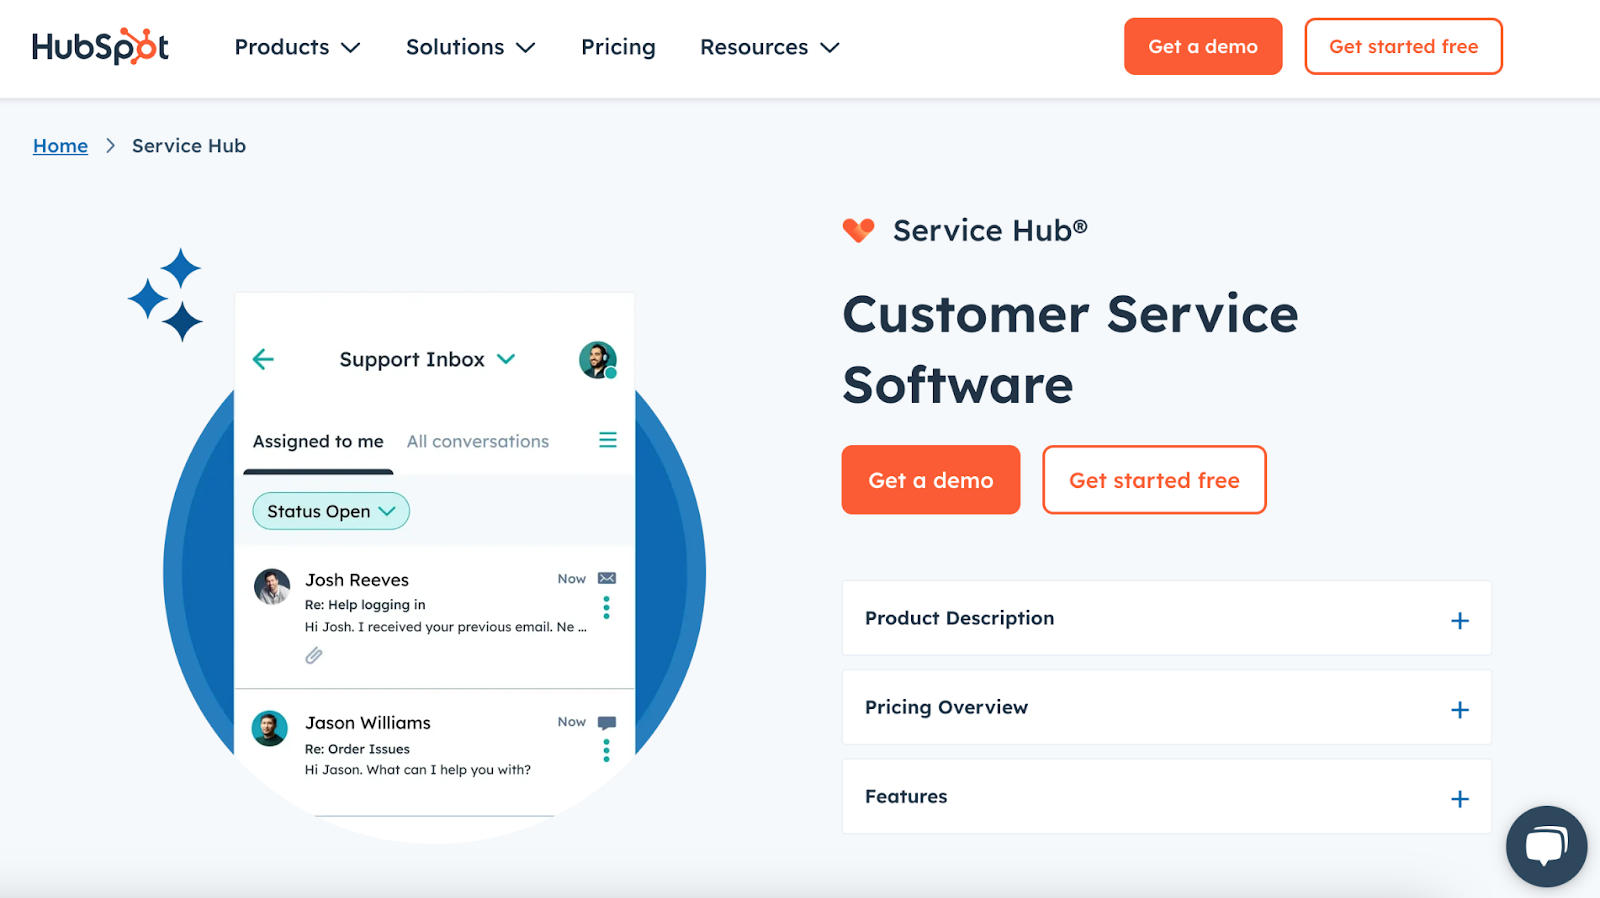Click the hero Get a demo button
The width and height of the screenshot is (1600, 898).
tap(931, 480)
